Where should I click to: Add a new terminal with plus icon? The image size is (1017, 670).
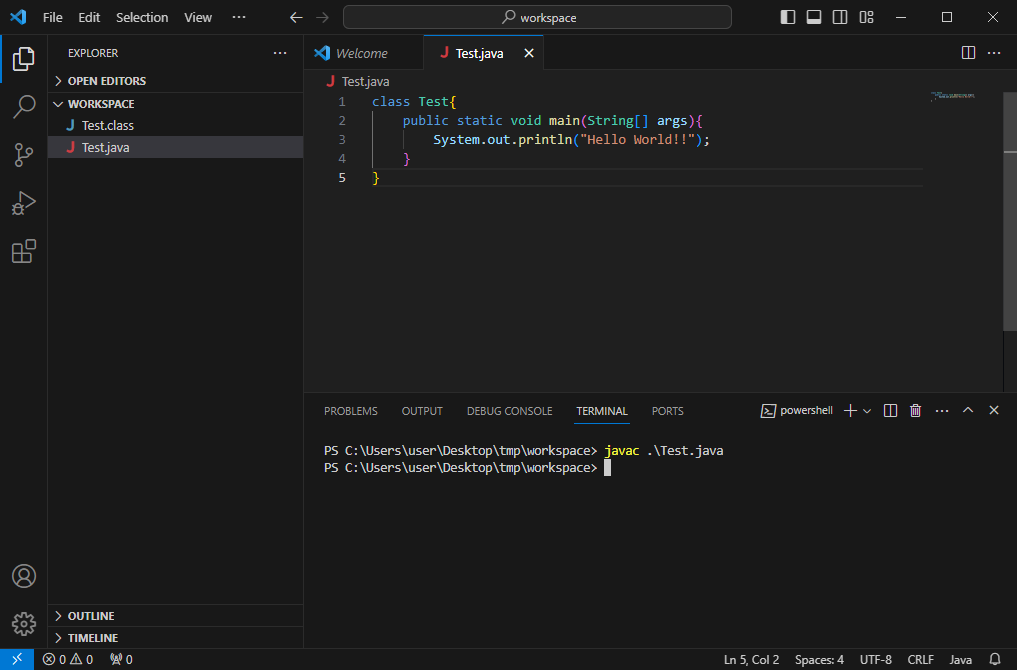[x=850, y=411]
